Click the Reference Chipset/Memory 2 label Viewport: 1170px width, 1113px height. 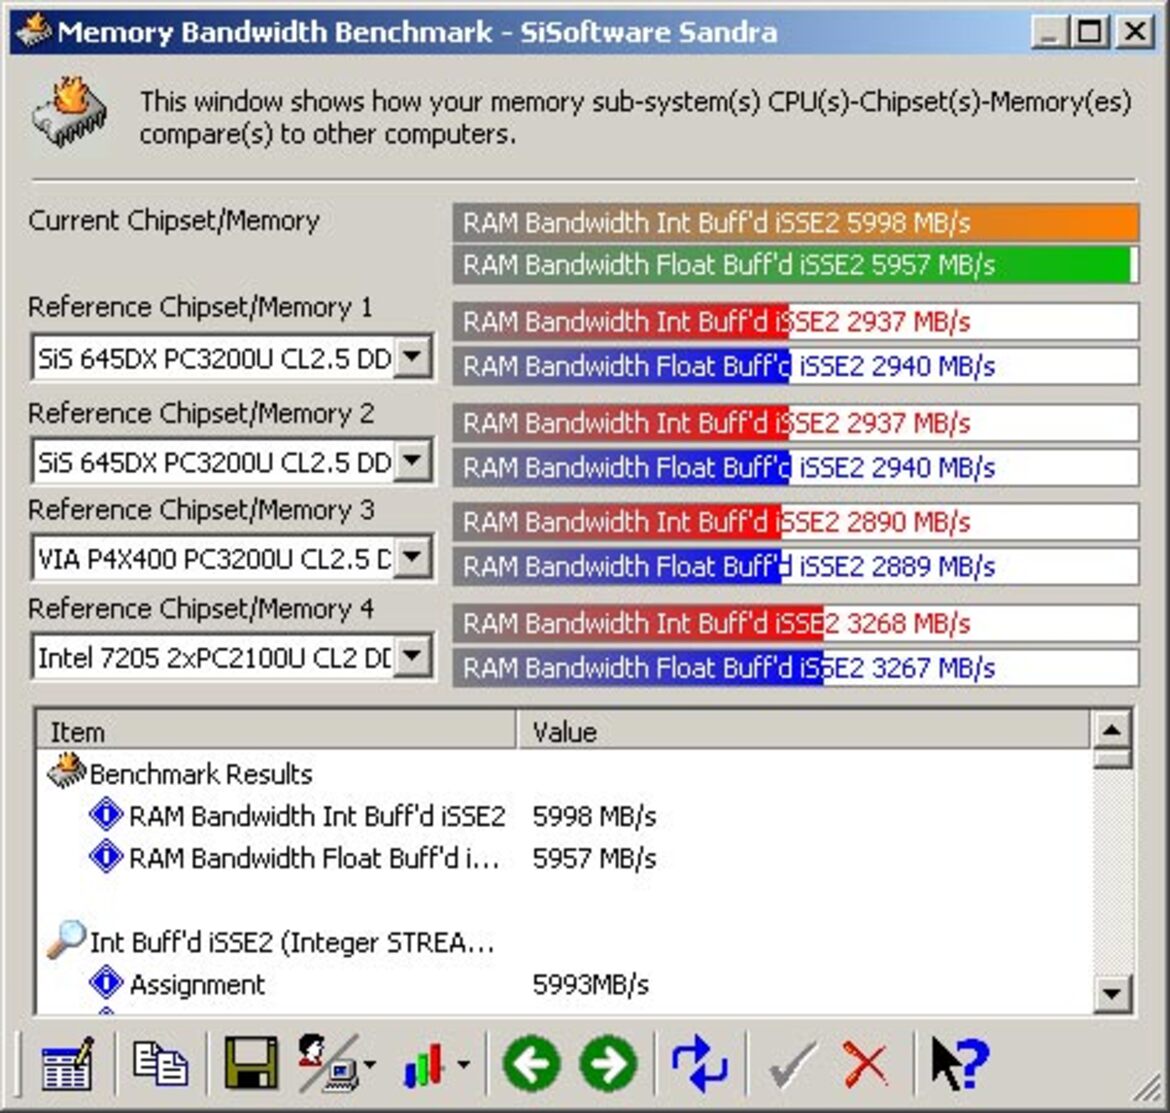pos(201,413)
